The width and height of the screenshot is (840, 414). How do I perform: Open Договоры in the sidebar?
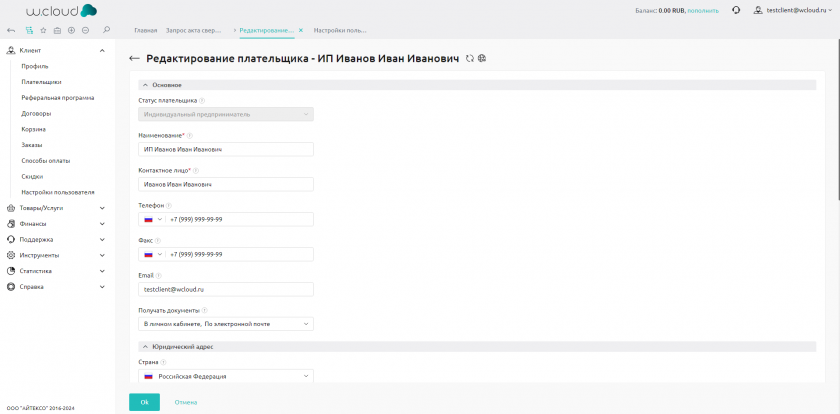pos(36,113)
